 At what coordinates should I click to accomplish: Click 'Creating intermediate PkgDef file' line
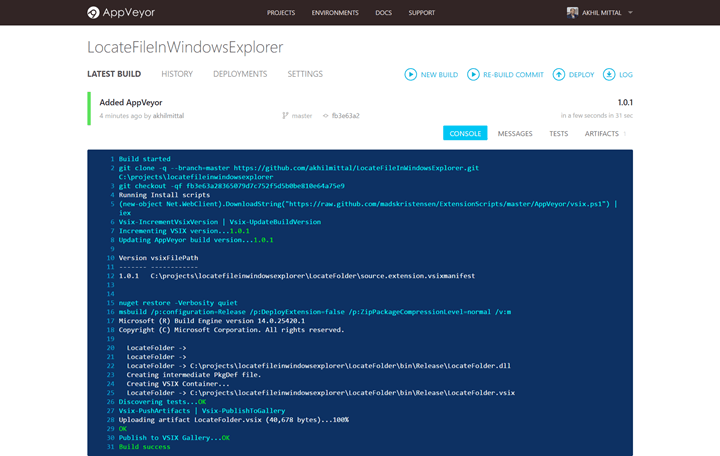click(x=193, y=375)
